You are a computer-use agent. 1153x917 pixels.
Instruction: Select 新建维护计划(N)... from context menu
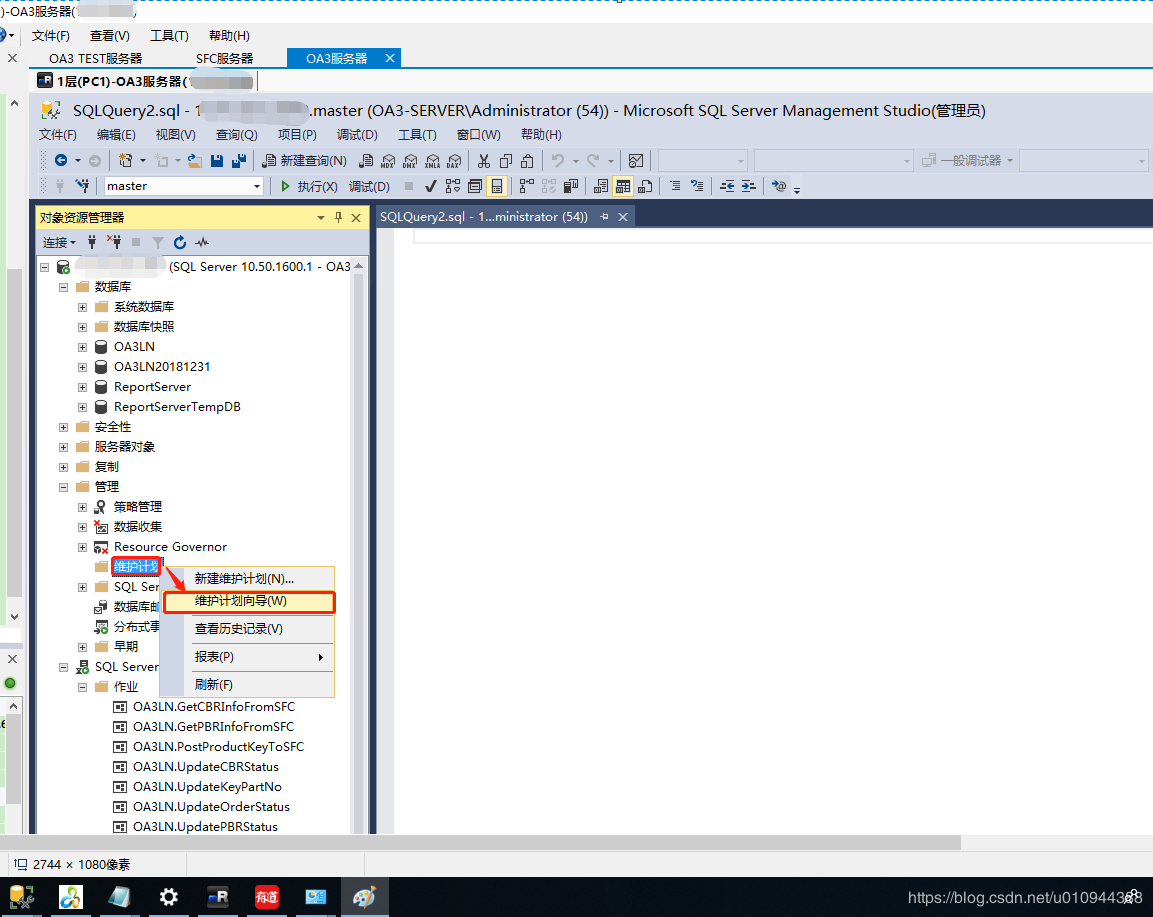(x=249, y=579)
